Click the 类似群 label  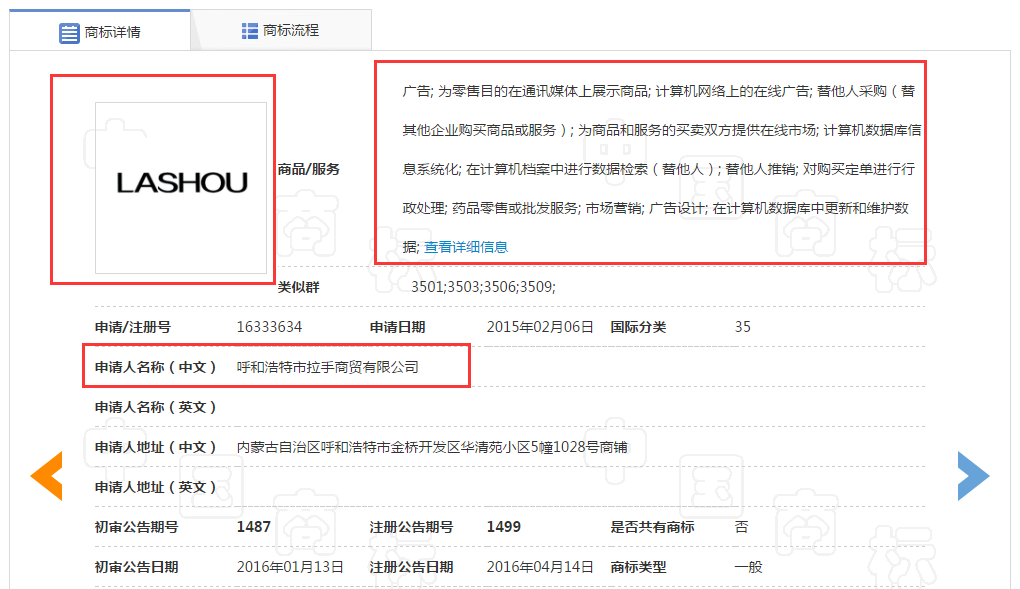tap(299, 287)
